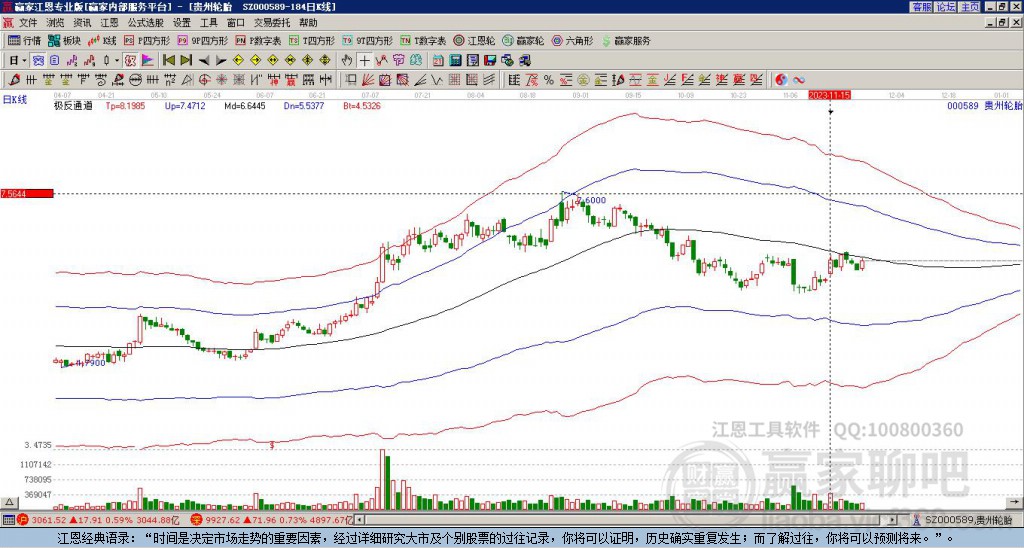Click the 日K线 label

click(x=14, y=99)
